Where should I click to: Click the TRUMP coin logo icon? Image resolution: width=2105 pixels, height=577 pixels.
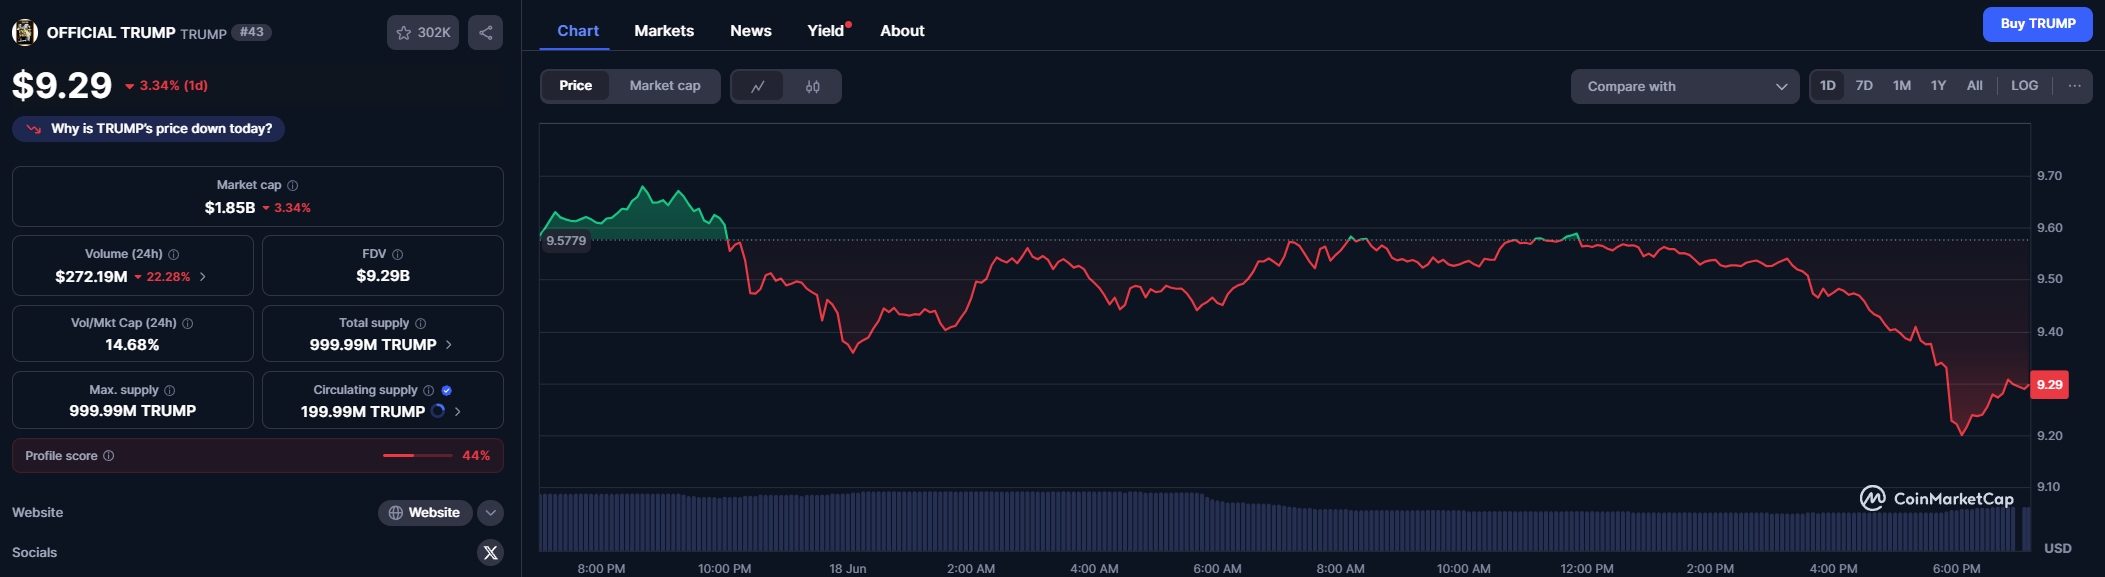point(25,32)
